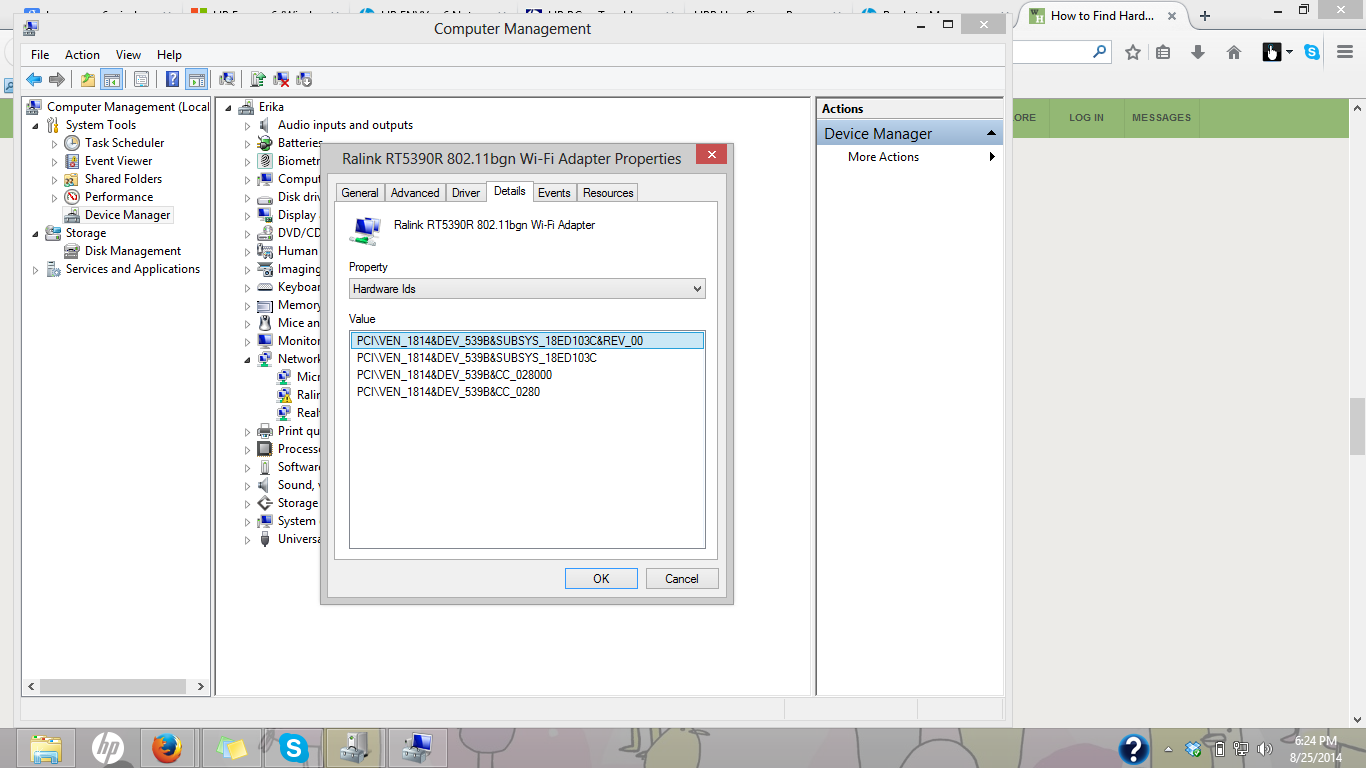Select Device Manager in console tree
The width and height of the screenshot is (1366, 768).
pyautogui.click(x=127, y=215)
